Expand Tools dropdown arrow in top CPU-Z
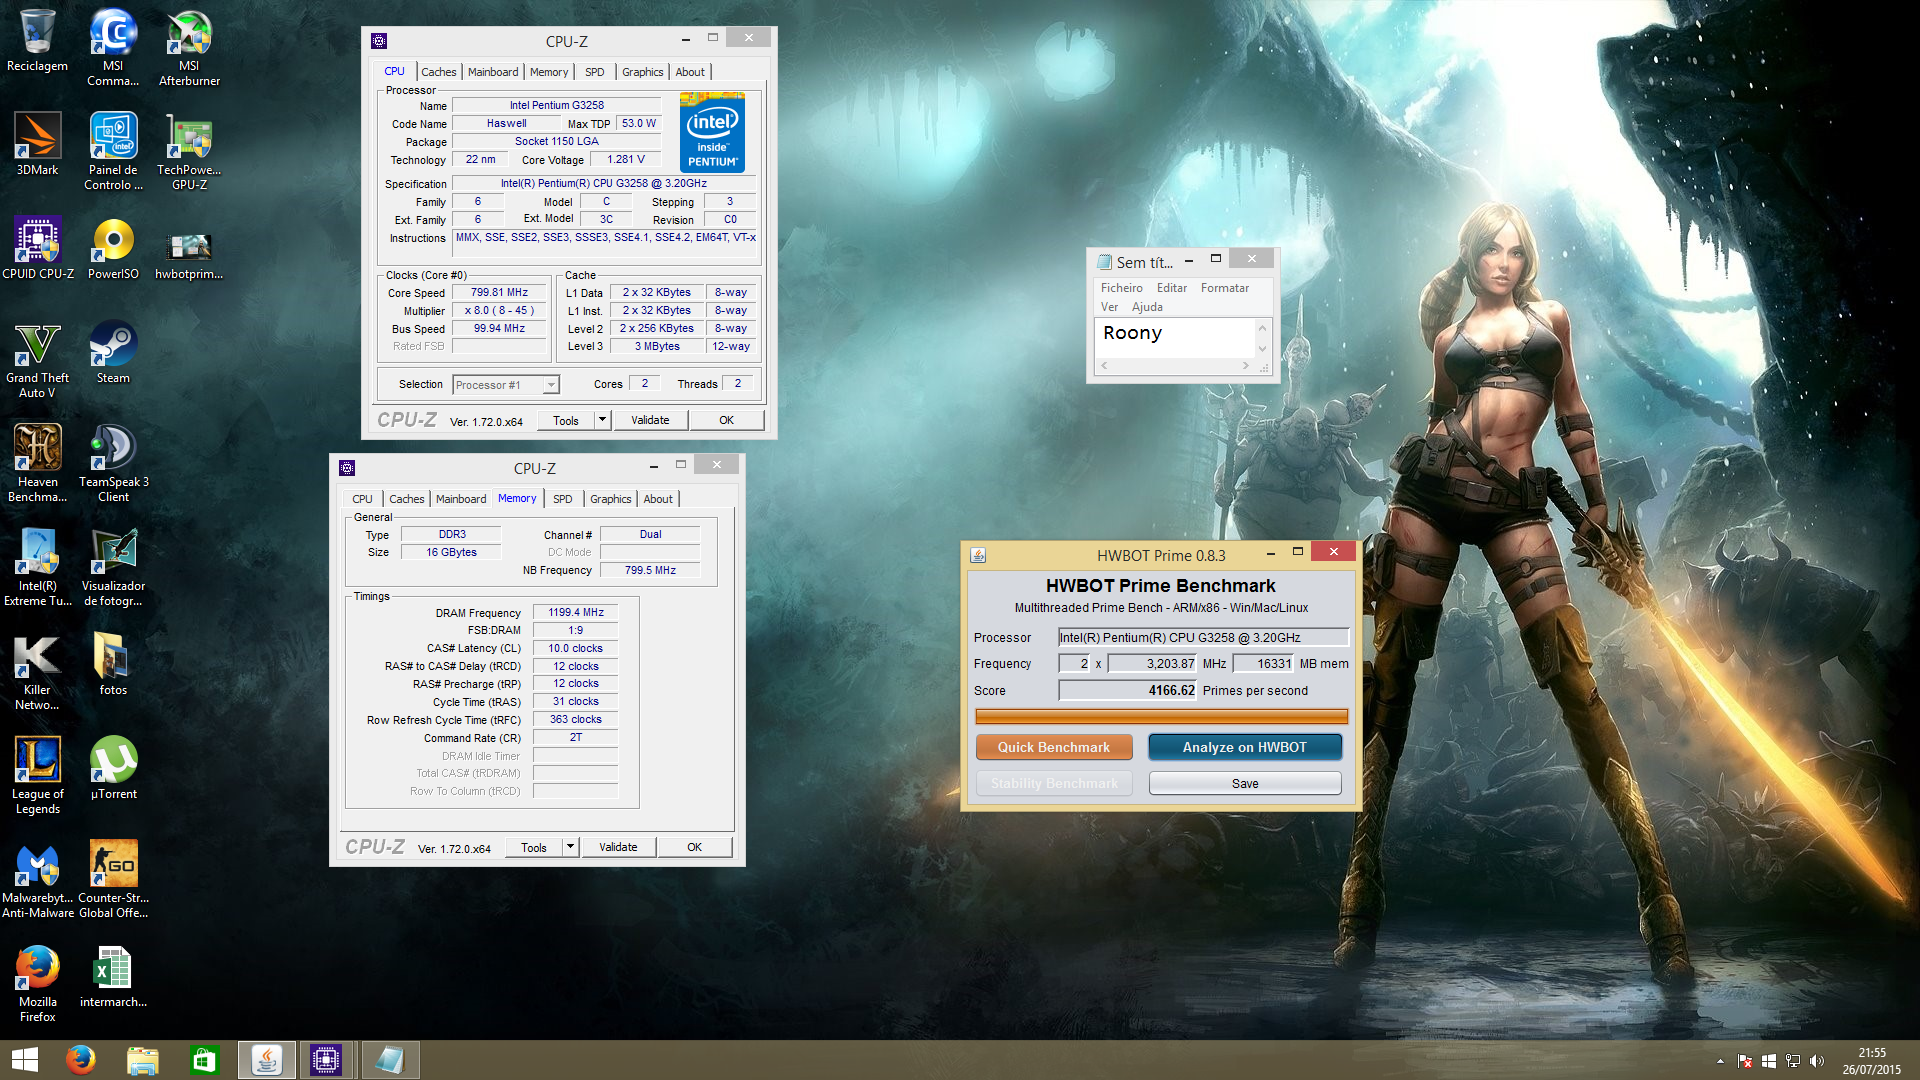 603,420
